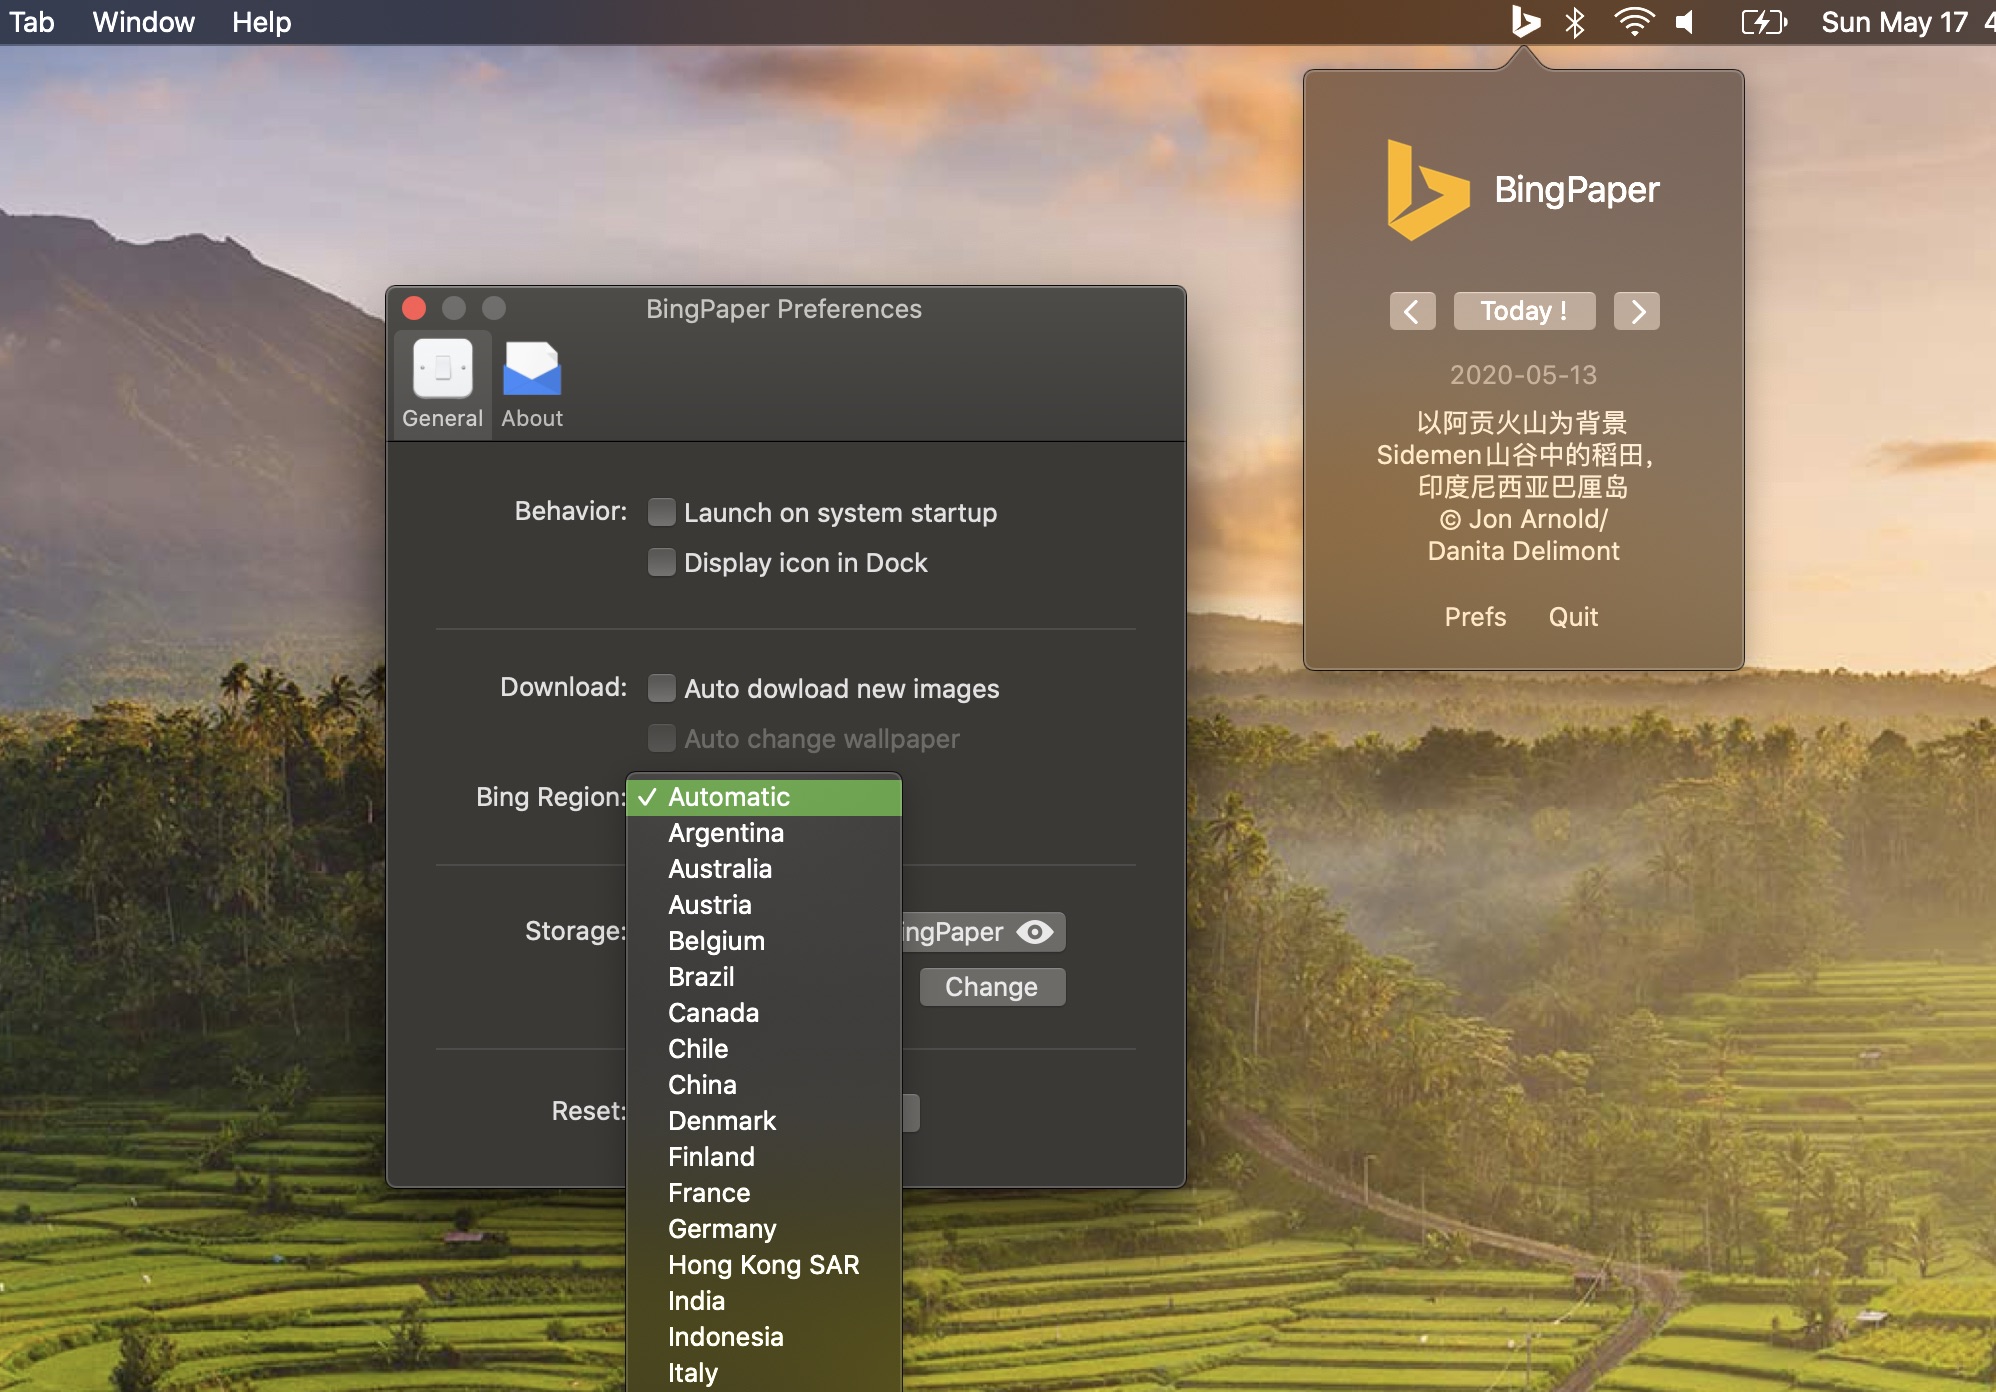Screen dimensions: 1996x1392
Task: Show next wallpaper with right arrow
Action: [x=1637, y=311]
